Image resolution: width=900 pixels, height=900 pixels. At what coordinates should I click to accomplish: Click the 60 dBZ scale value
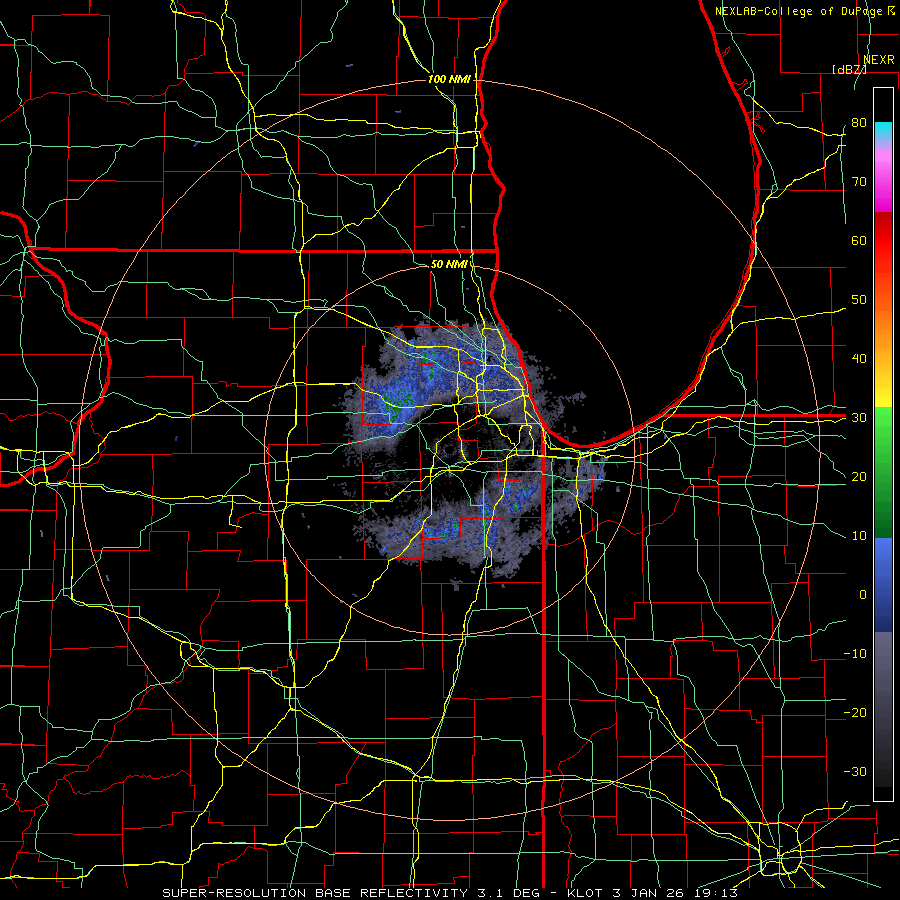[859, 240]
